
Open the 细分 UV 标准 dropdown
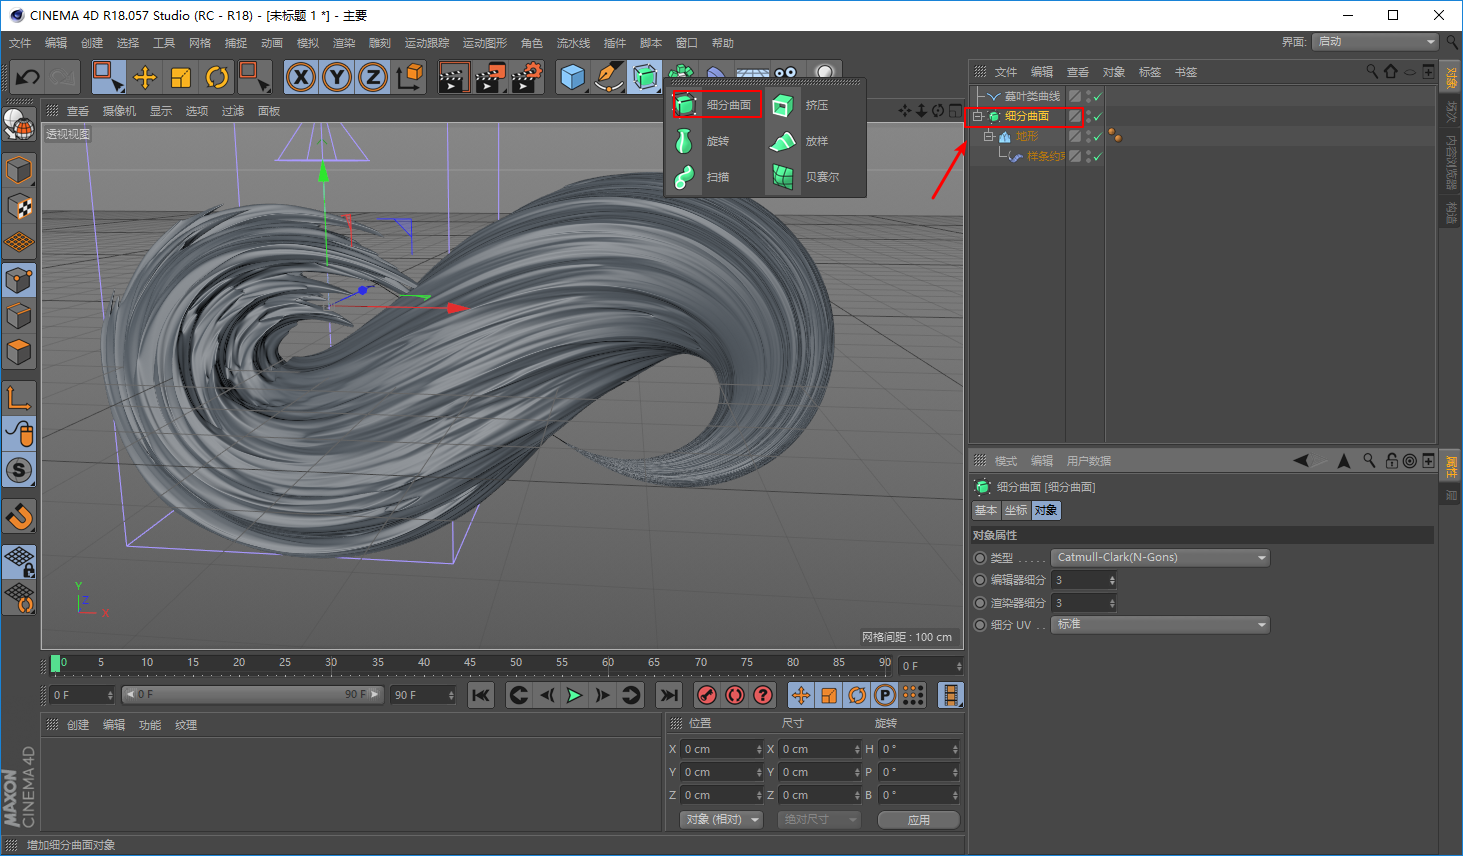[x=1160, y=625]
